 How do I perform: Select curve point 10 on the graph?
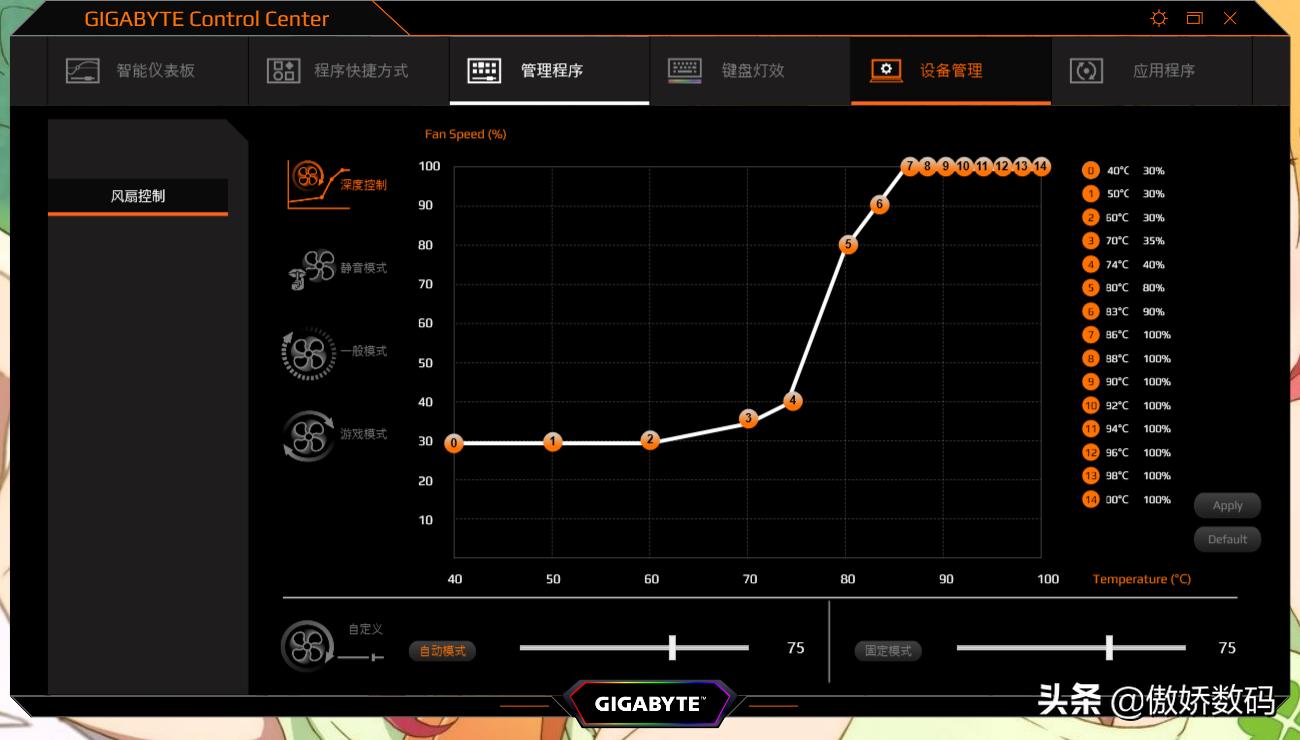pyautogui.click(x=964, y=166)
